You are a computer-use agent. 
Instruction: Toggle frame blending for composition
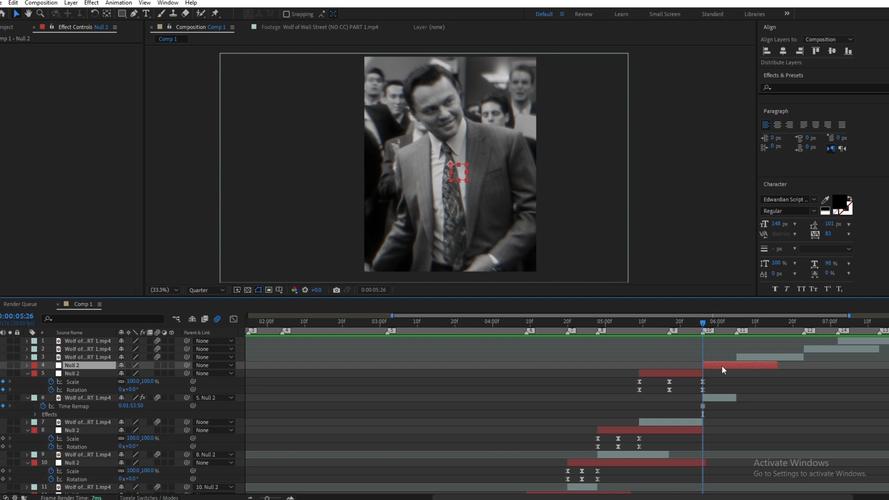point(205,319)
